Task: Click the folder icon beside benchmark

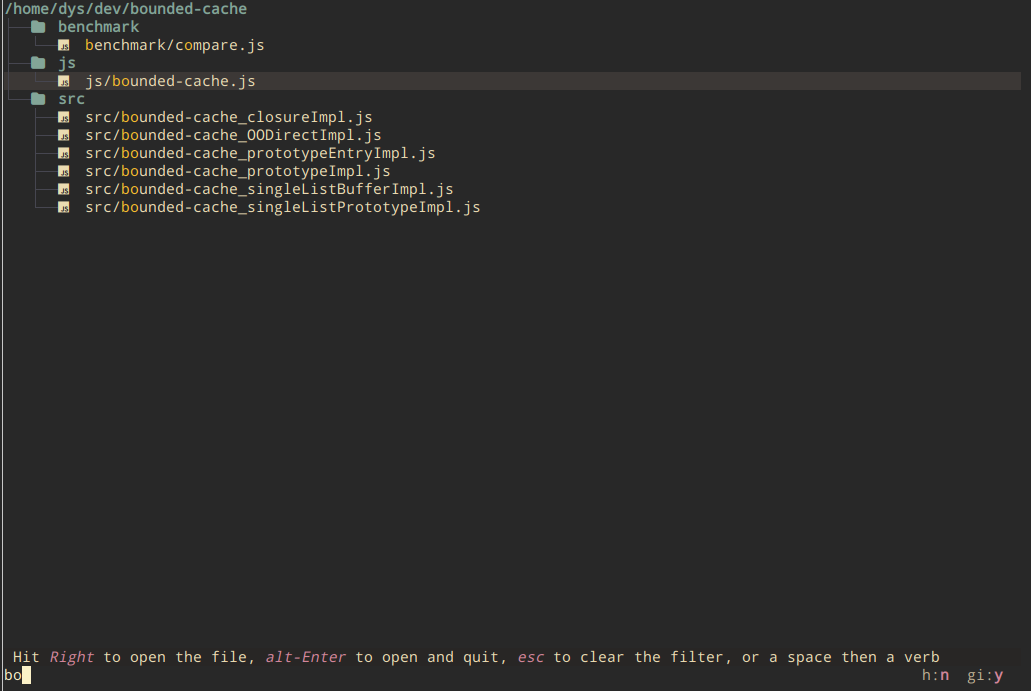Action: [x=37, y=26]
